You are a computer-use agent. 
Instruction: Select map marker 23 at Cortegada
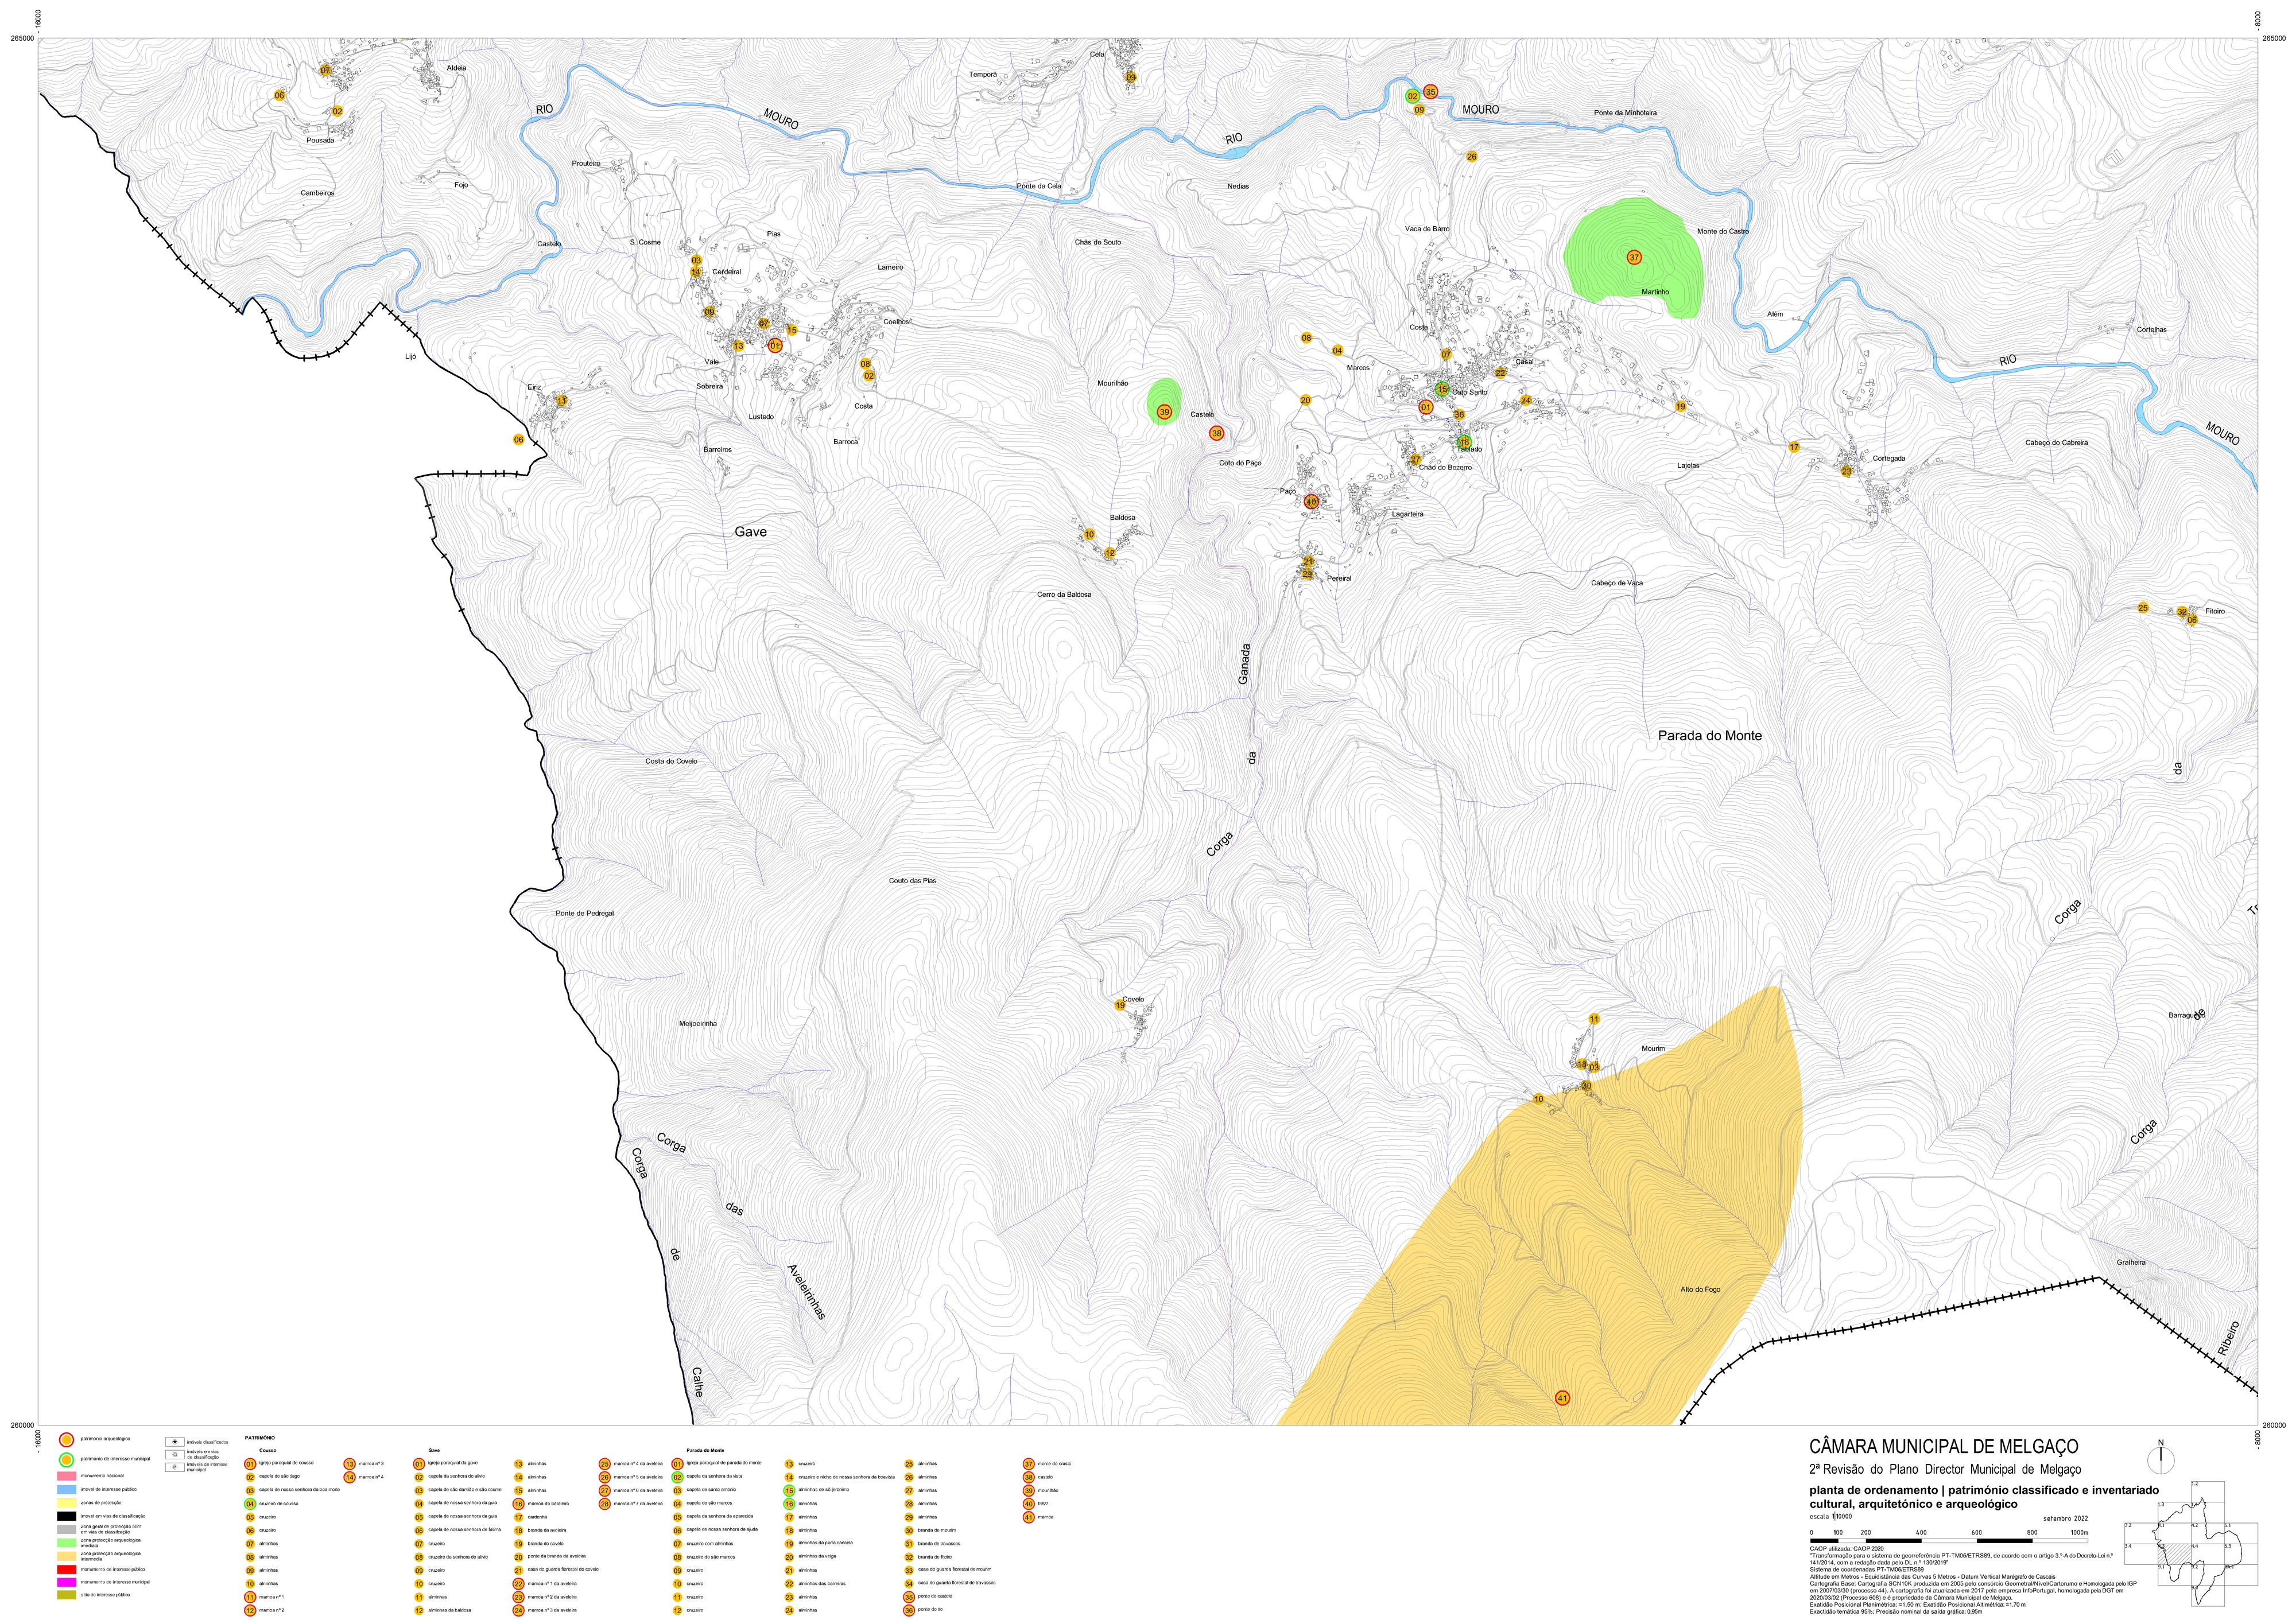click(1846, 471)
